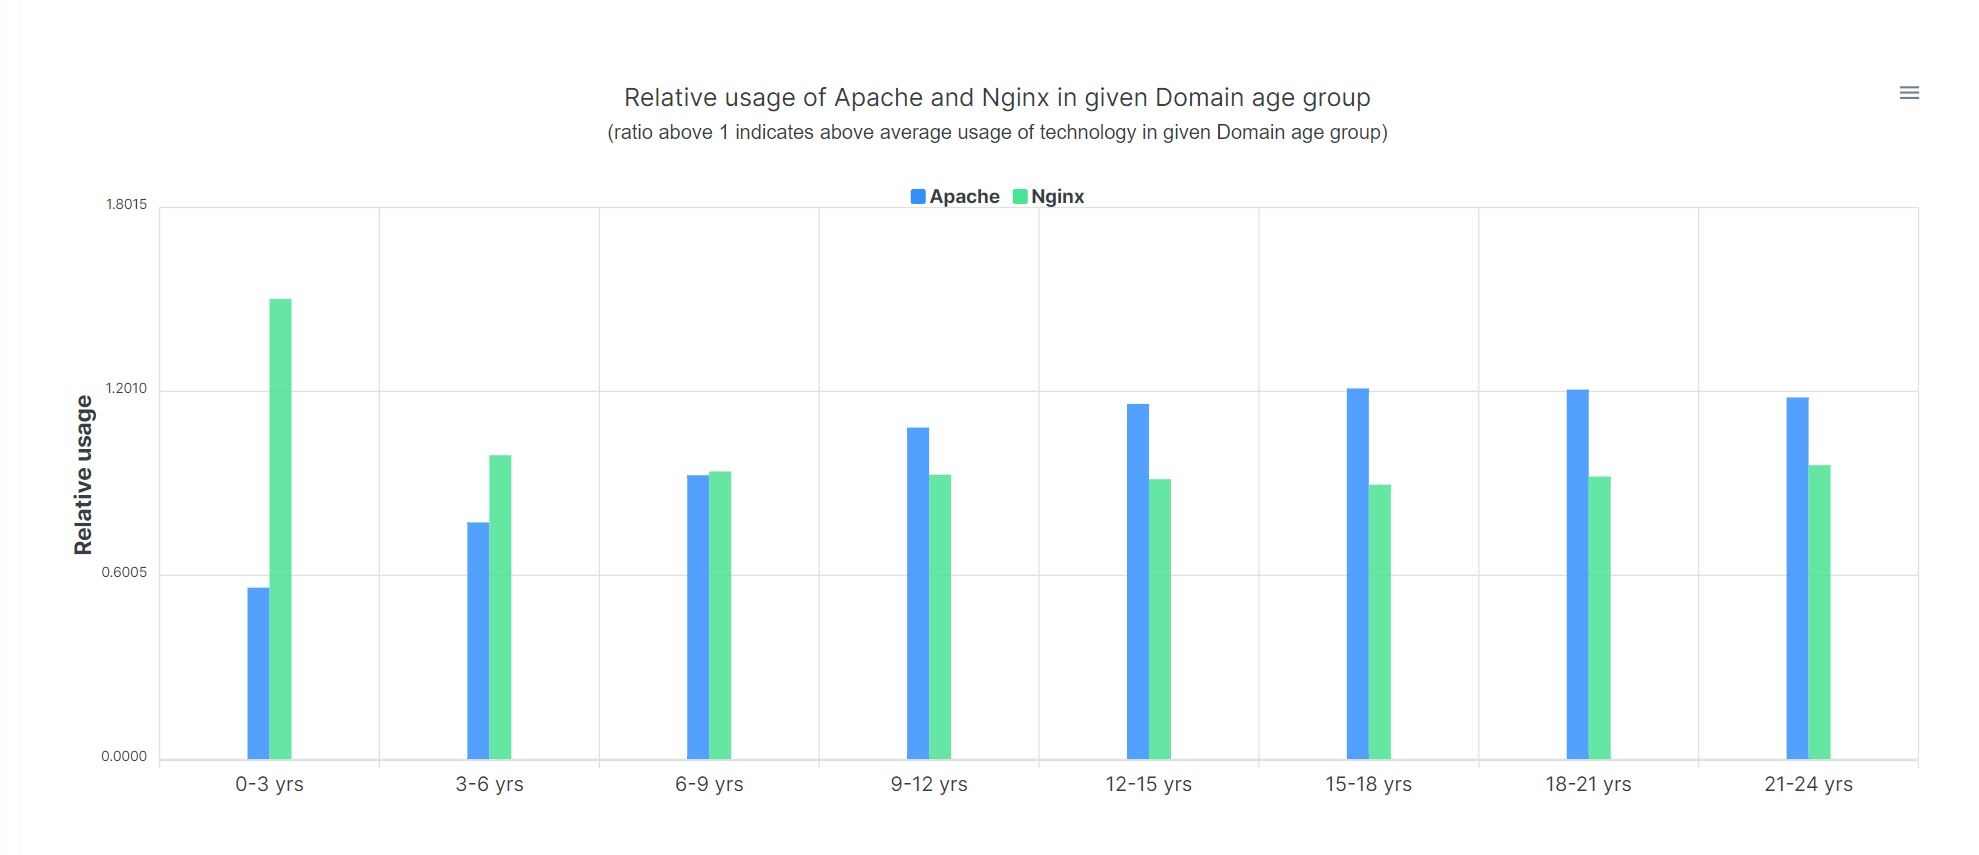Screen dimensions: 1979x855
Task: Select the Nginx bar for 9-12 yrs
Action: [x=940, y=617]
